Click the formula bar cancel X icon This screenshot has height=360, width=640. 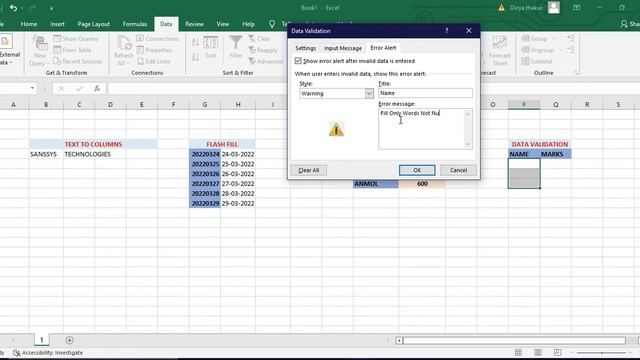pyautogui.click(x=61, y=88)
